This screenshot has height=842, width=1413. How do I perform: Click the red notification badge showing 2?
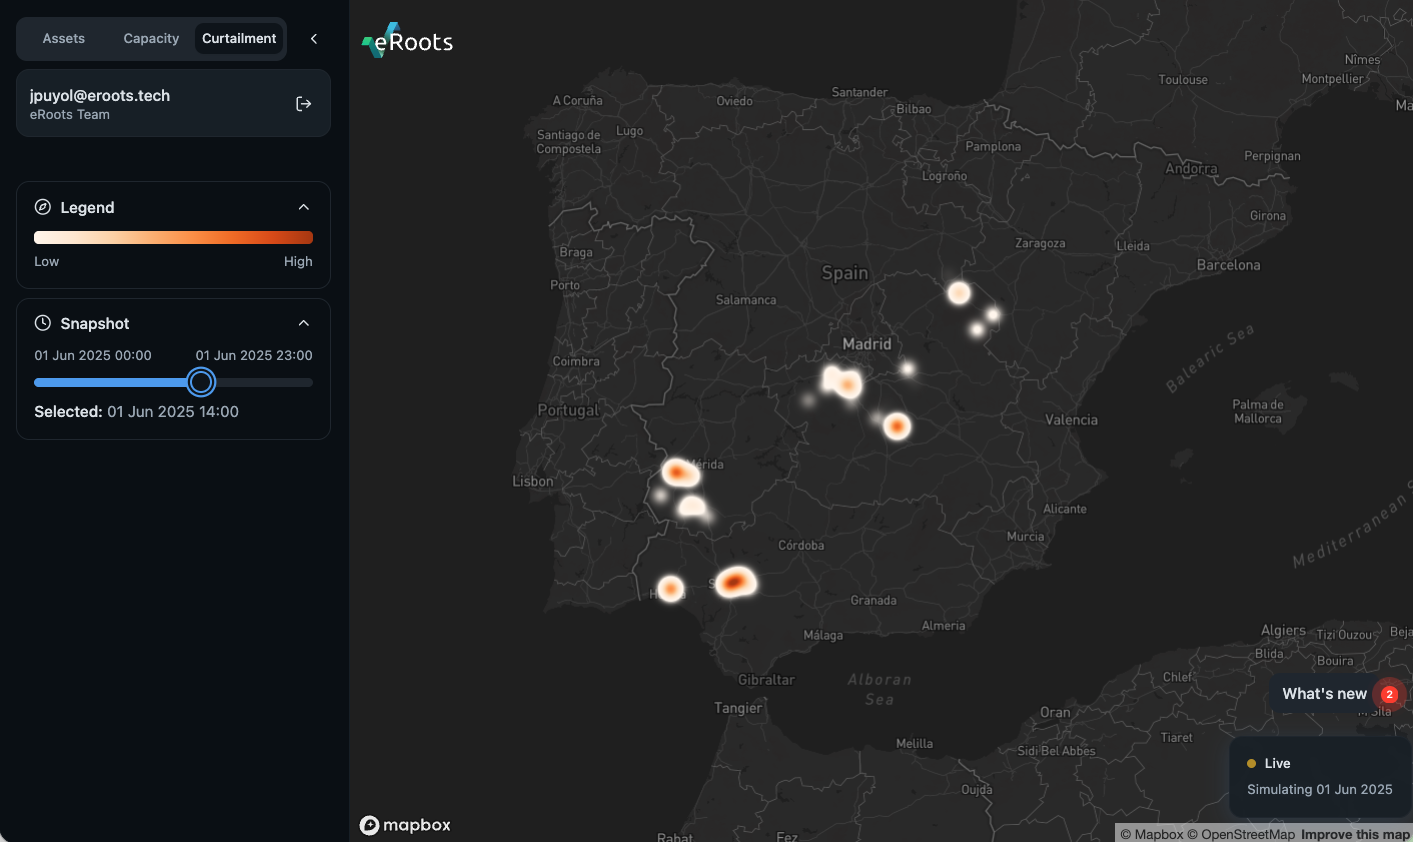point(1389,694)
